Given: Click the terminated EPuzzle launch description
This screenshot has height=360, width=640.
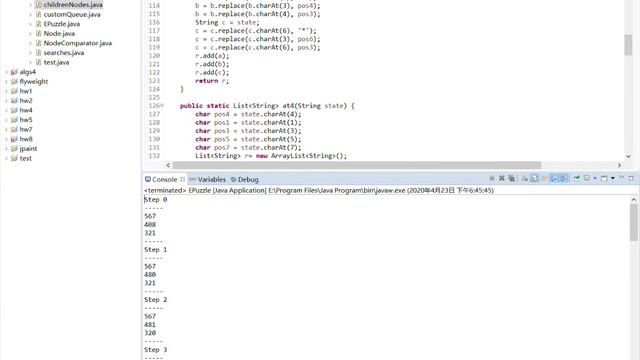Looking at the screenshot, I should [x=319, y=190].
